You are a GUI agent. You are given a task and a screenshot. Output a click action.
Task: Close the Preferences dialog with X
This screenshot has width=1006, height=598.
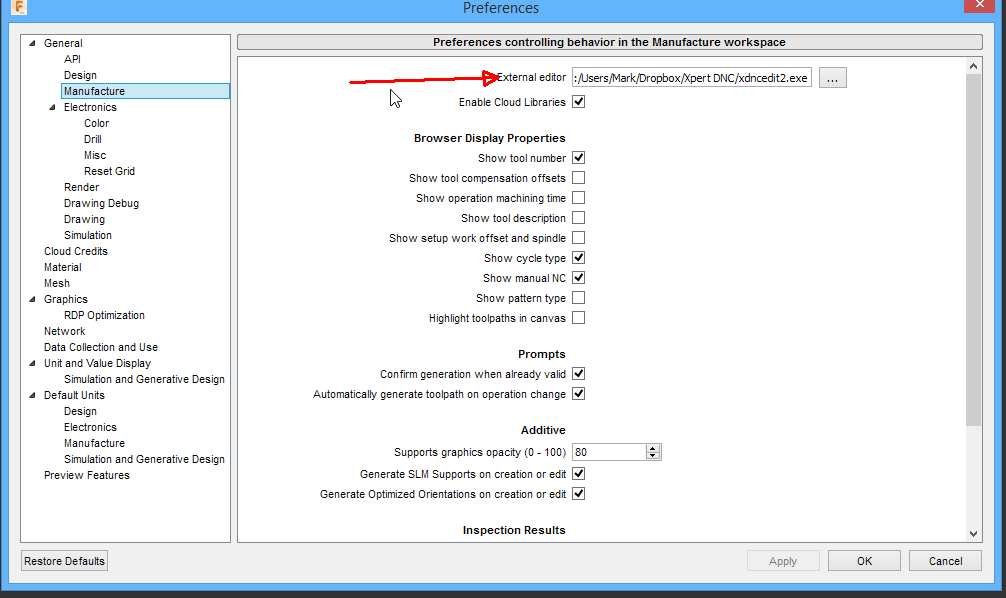click(x=980, y=5)
